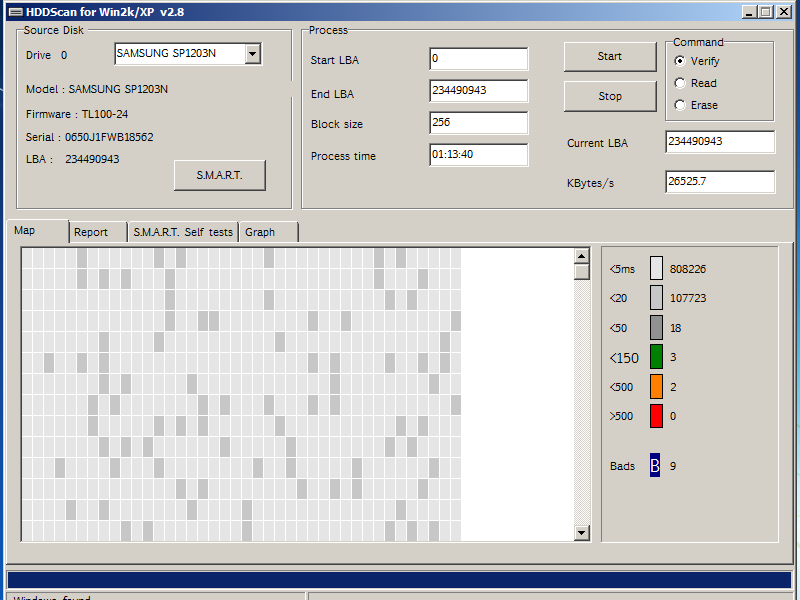The width and height of the screenshot is (800, 600).
Task: Click the HDDScan title bar app icon
Action: tap(15, 12)
